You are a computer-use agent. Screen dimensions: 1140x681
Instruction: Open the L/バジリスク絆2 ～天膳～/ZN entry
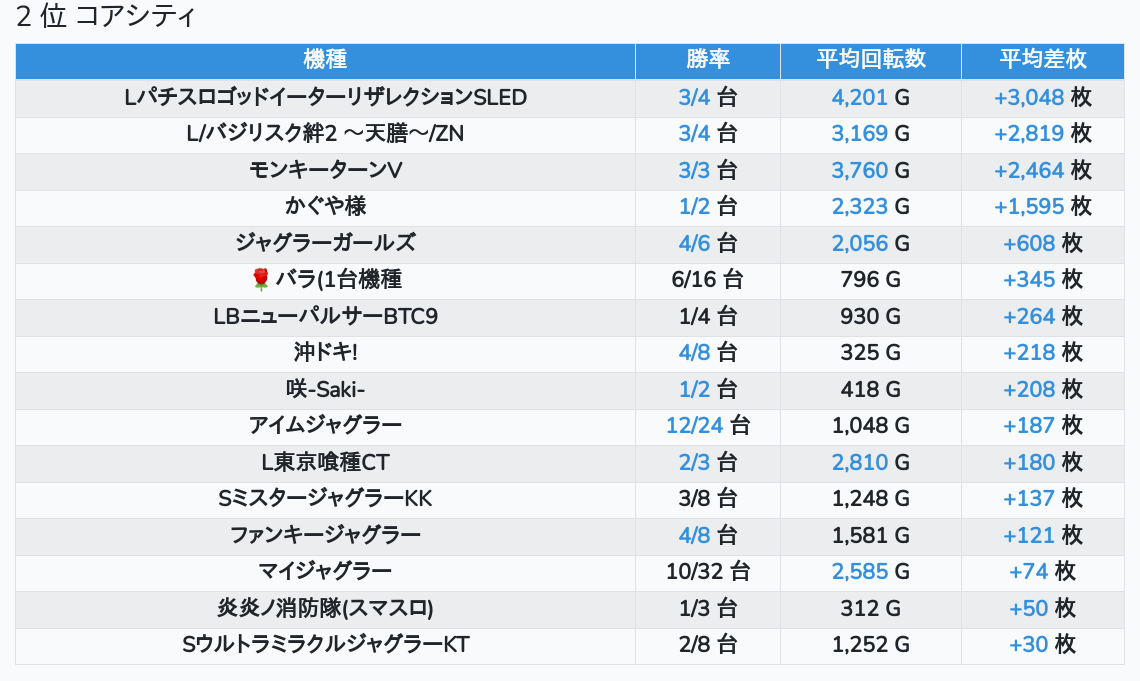[x=325, y=133]
